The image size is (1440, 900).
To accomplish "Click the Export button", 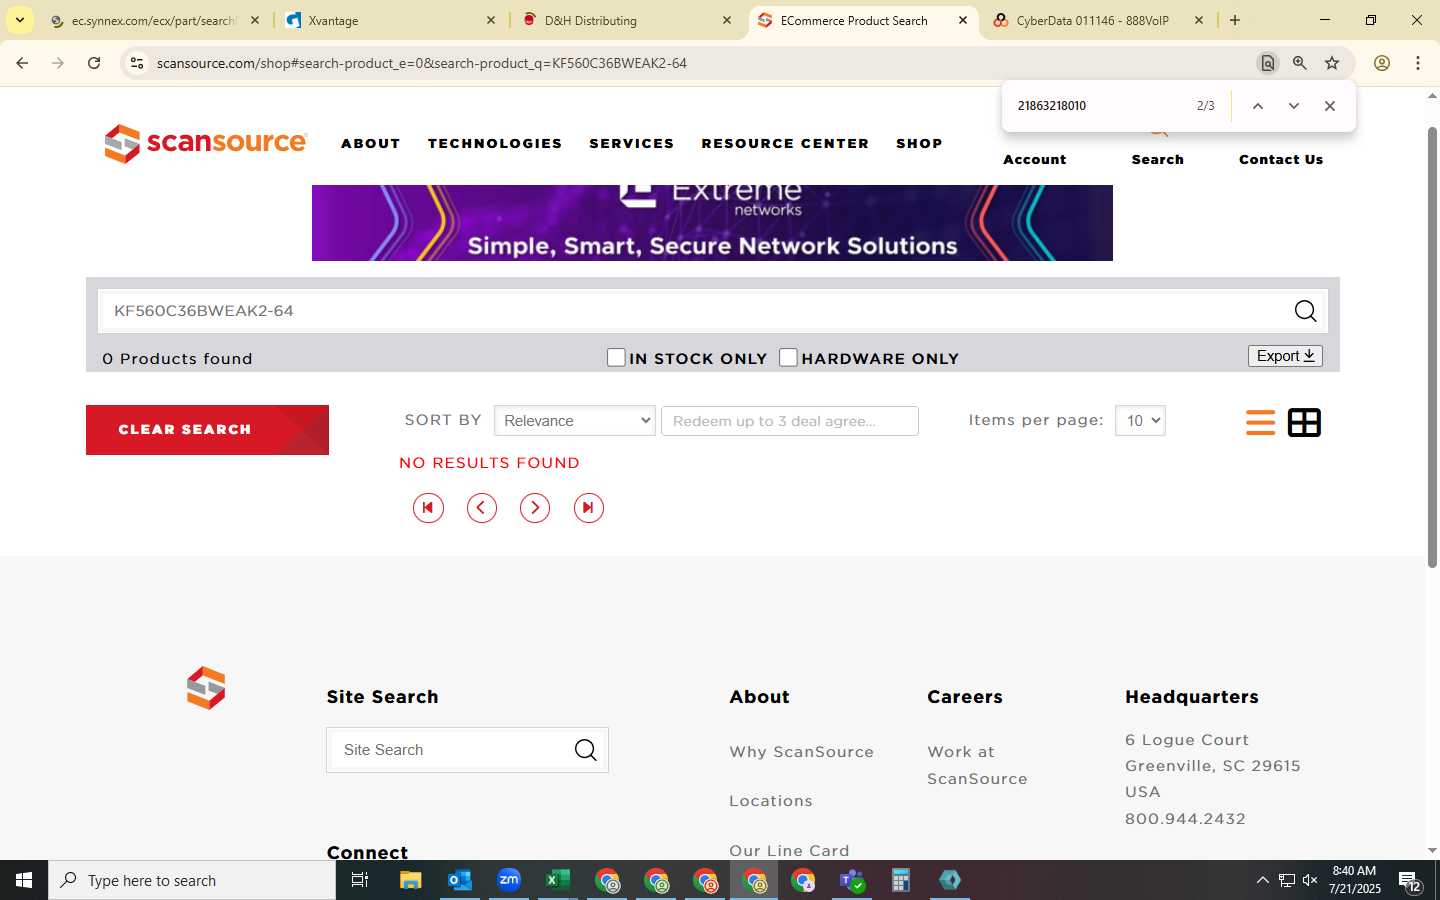I will pos(1285,356).
